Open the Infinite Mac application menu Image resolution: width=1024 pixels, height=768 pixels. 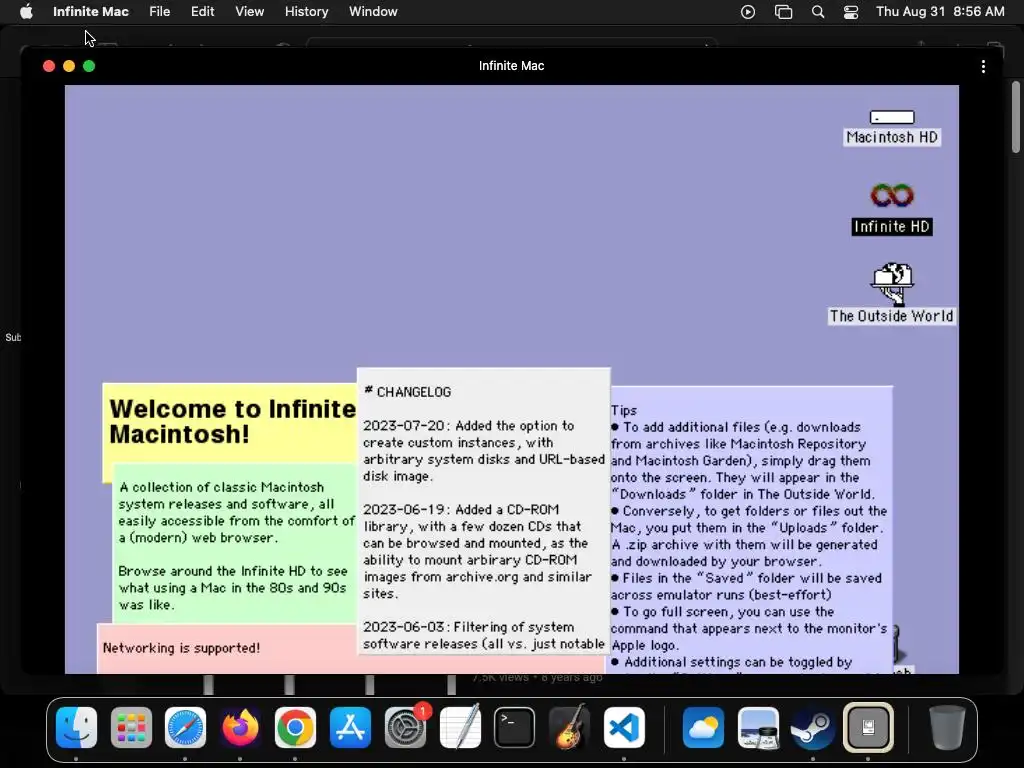pyautogui.click(x=91, y=11)
